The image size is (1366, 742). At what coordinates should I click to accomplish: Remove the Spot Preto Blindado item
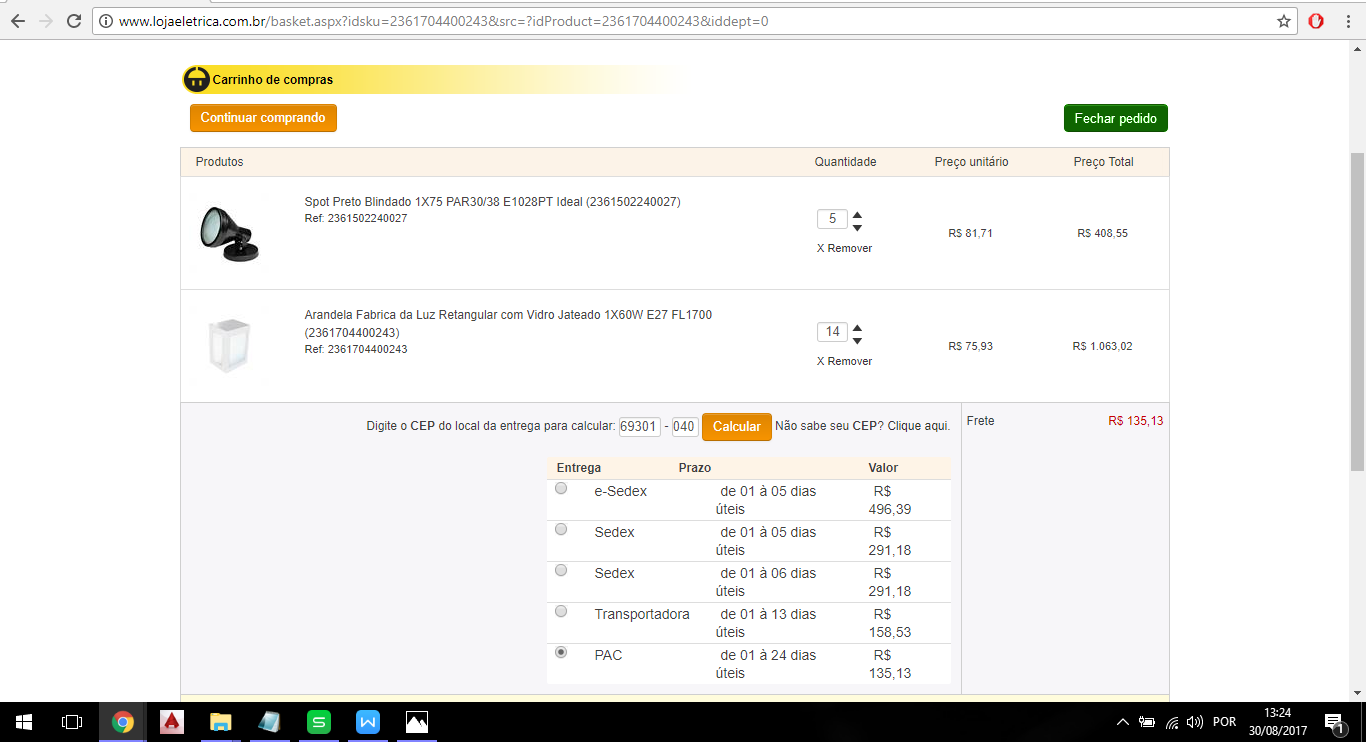(844, 248)
